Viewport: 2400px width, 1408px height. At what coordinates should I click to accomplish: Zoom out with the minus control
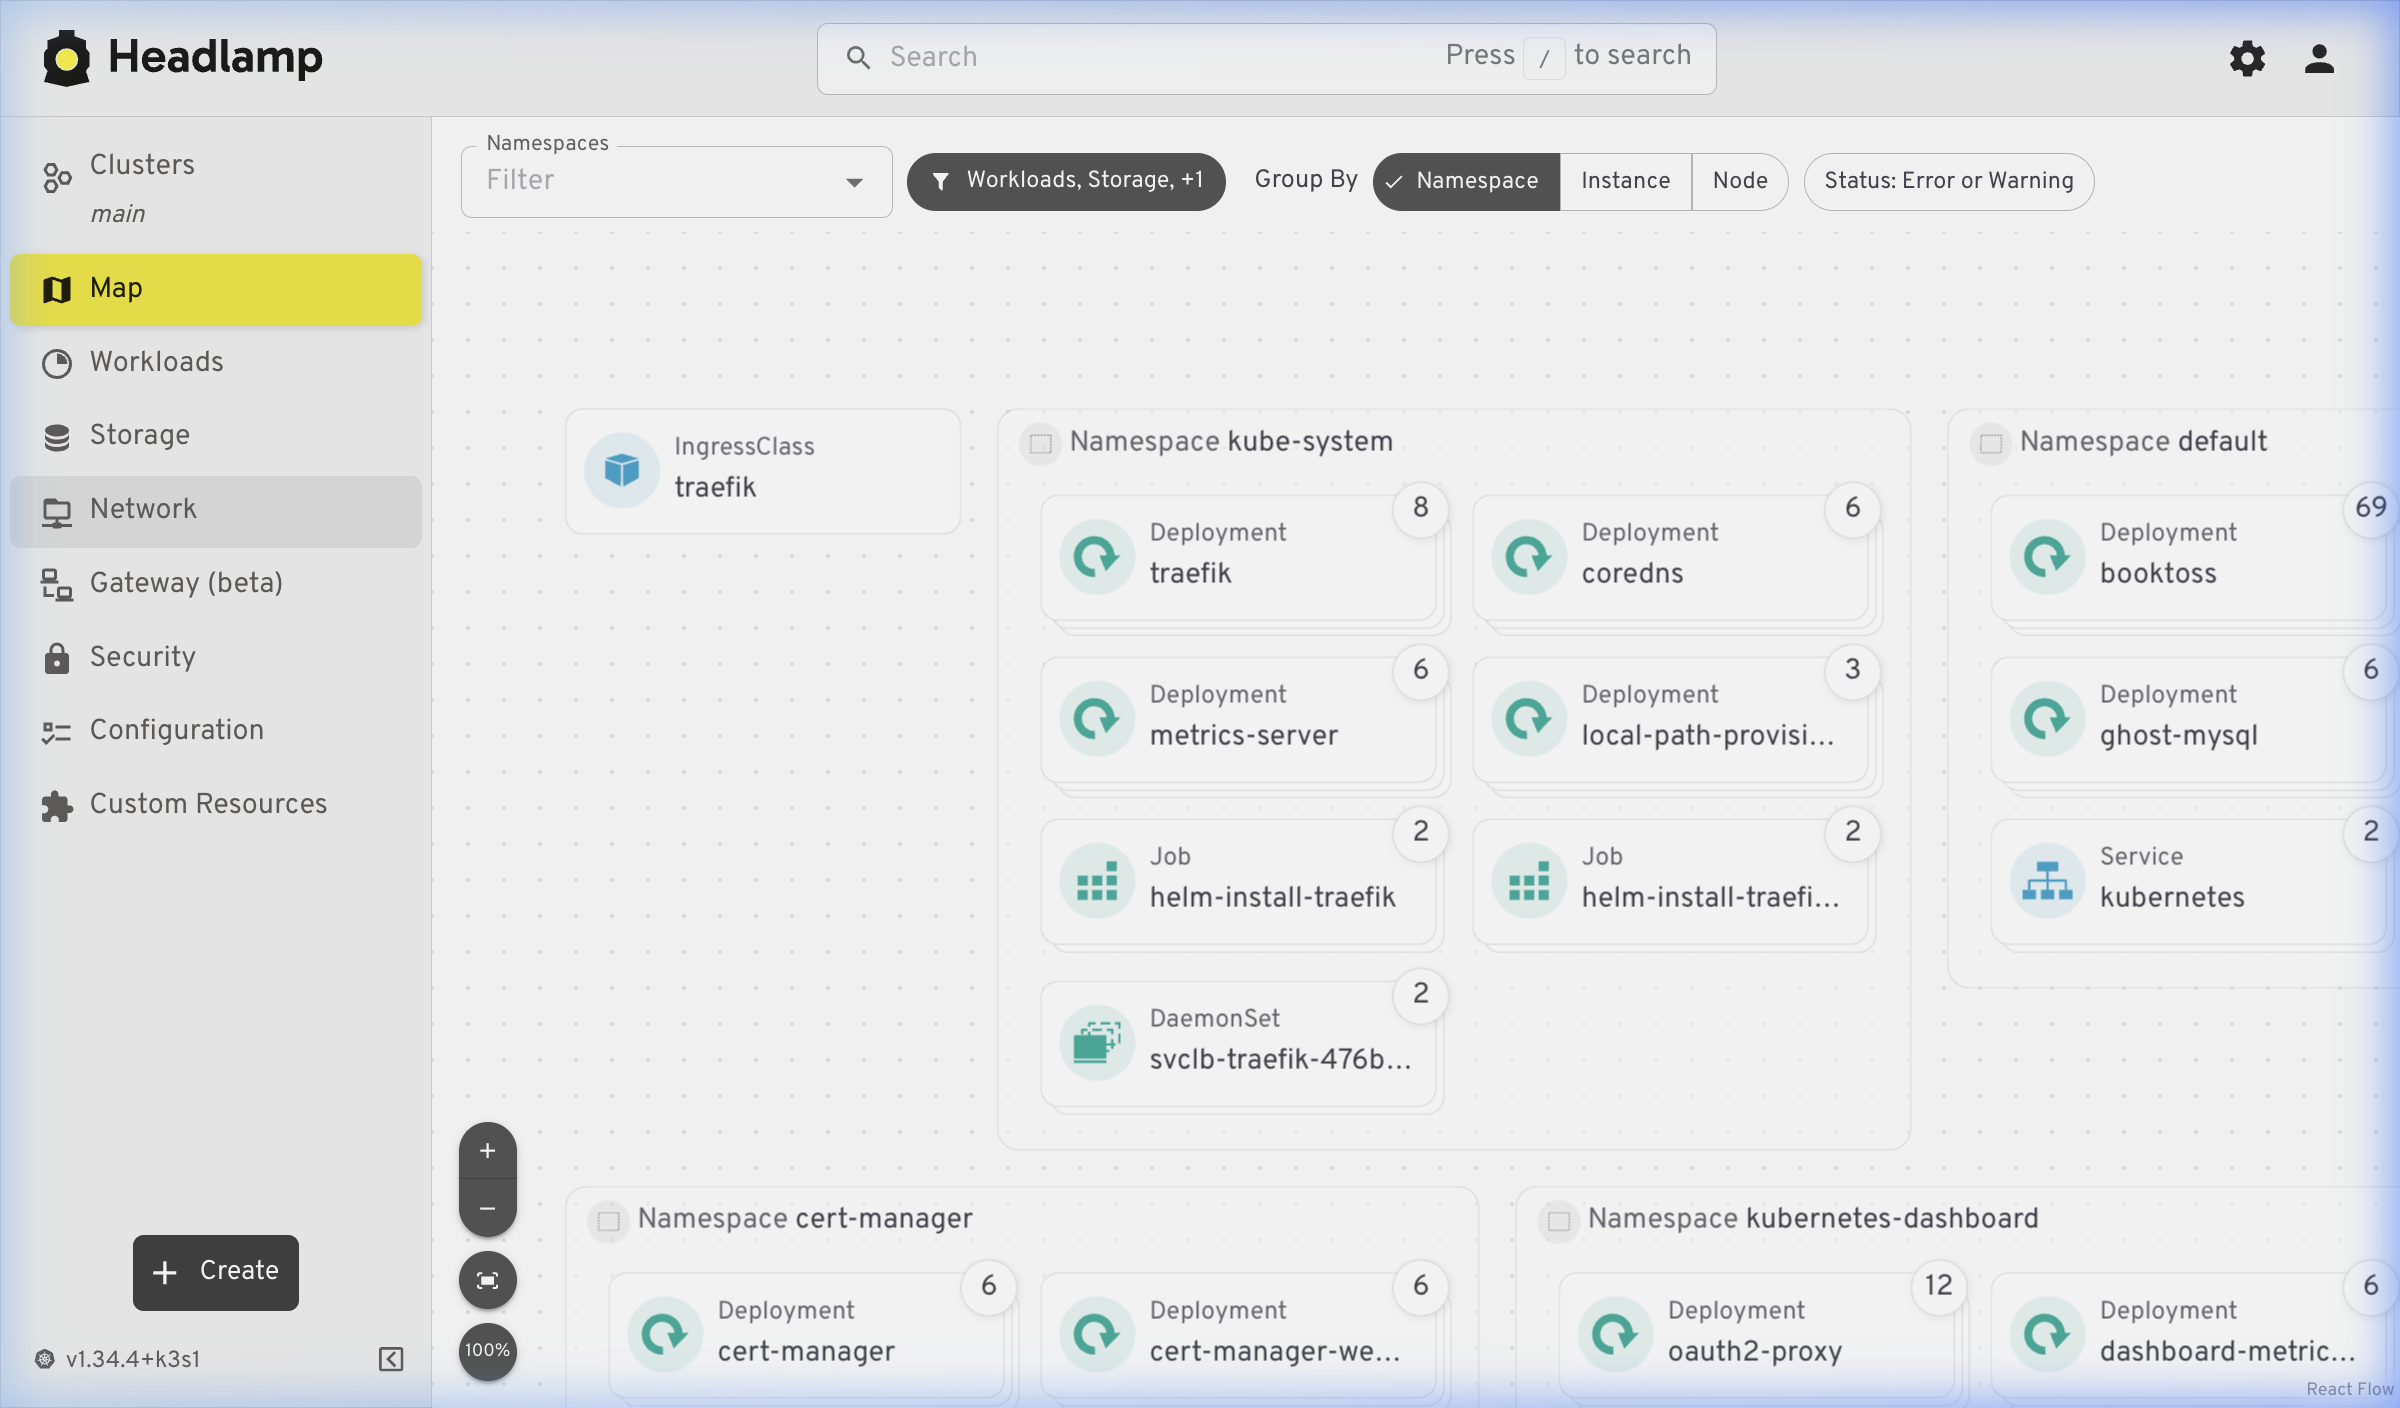pos(487,1208)
